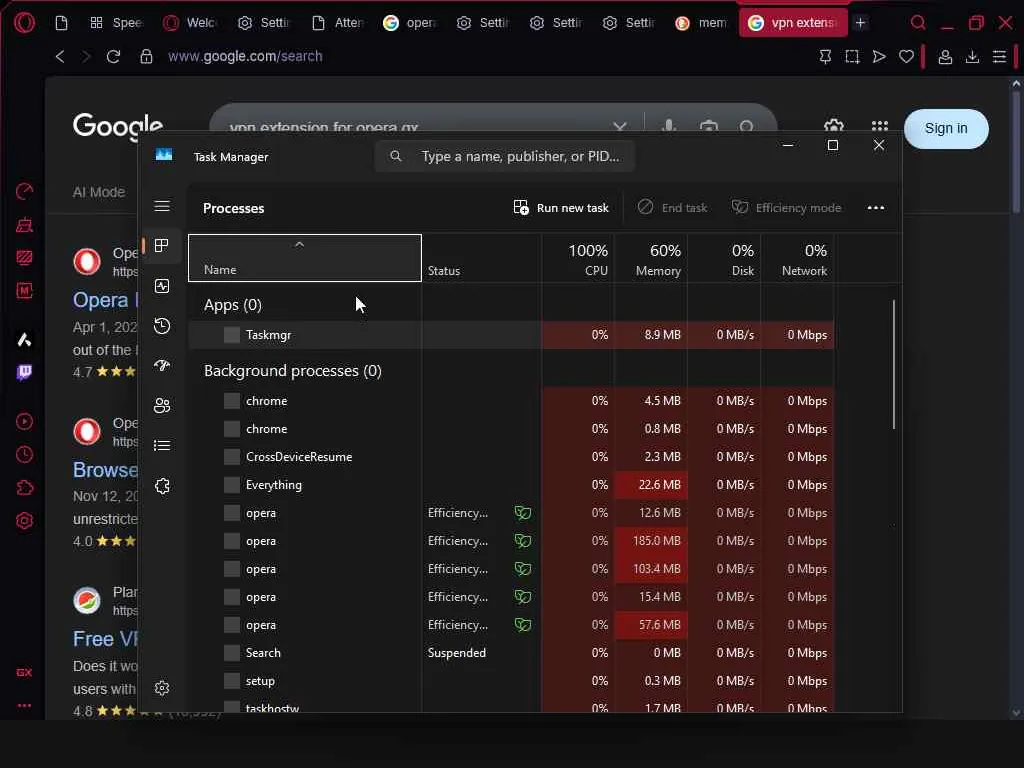Sort processes by CPU column
The height and width of the screenshot is (768, 1024).
(578, 258)
